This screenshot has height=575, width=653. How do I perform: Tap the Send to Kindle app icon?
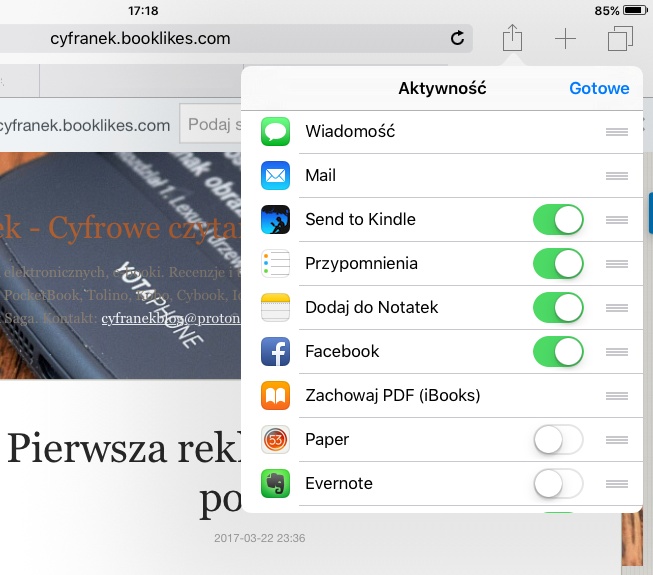point(275,219)
